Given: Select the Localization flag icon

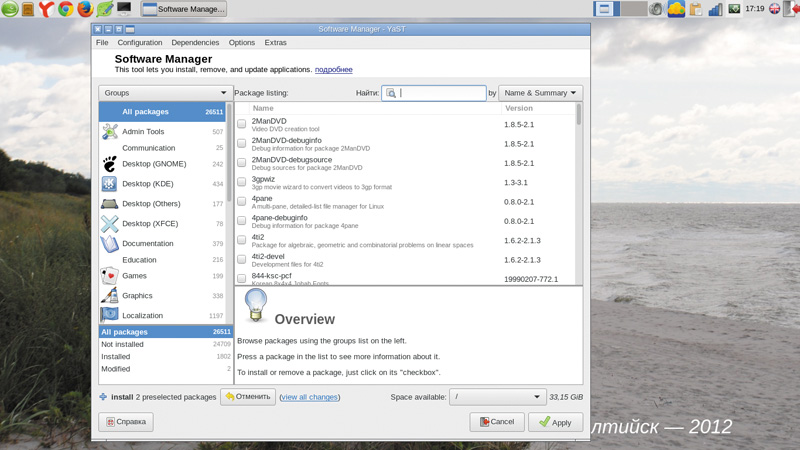Looking at the screenshot, I should [109, 315].
